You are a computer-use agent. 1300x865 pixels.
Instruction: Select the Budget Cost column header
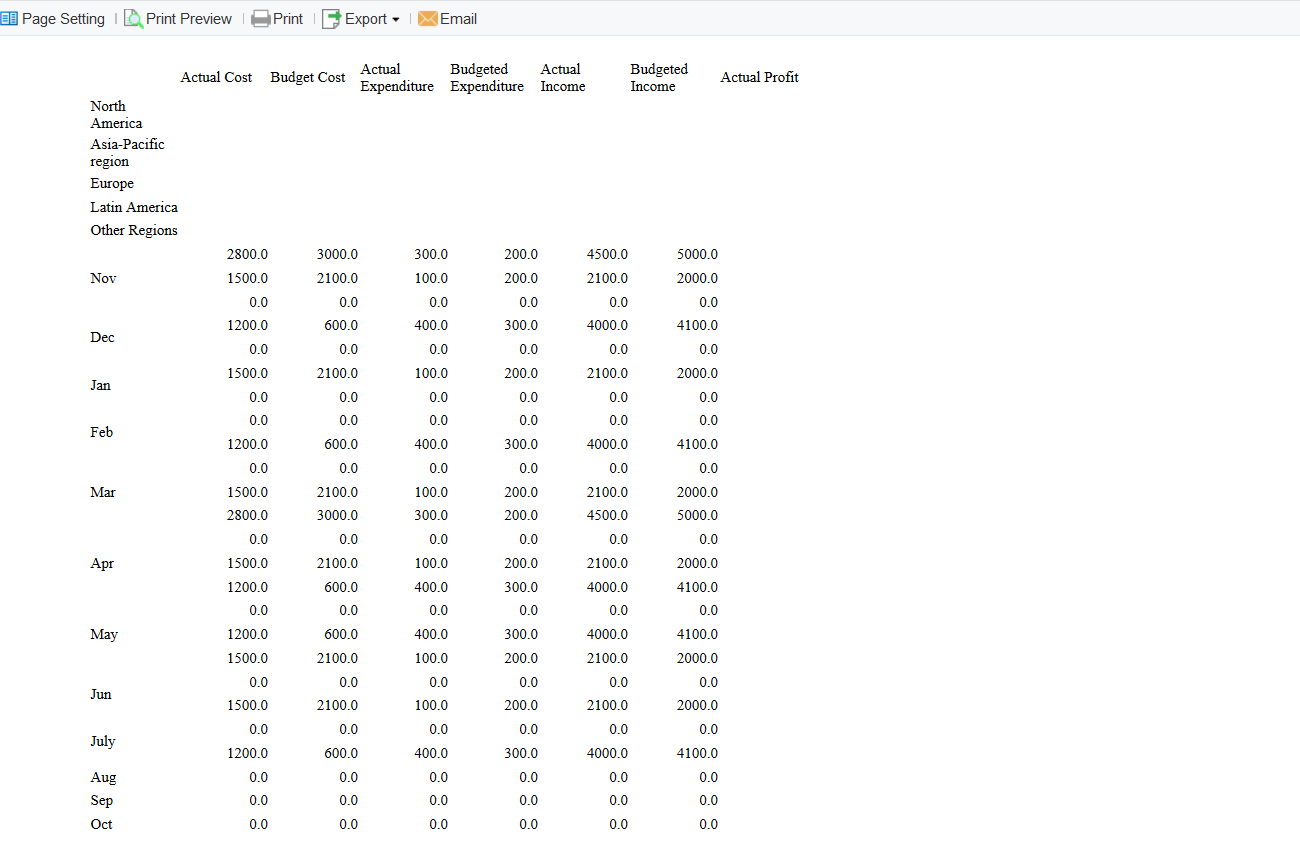307,77
